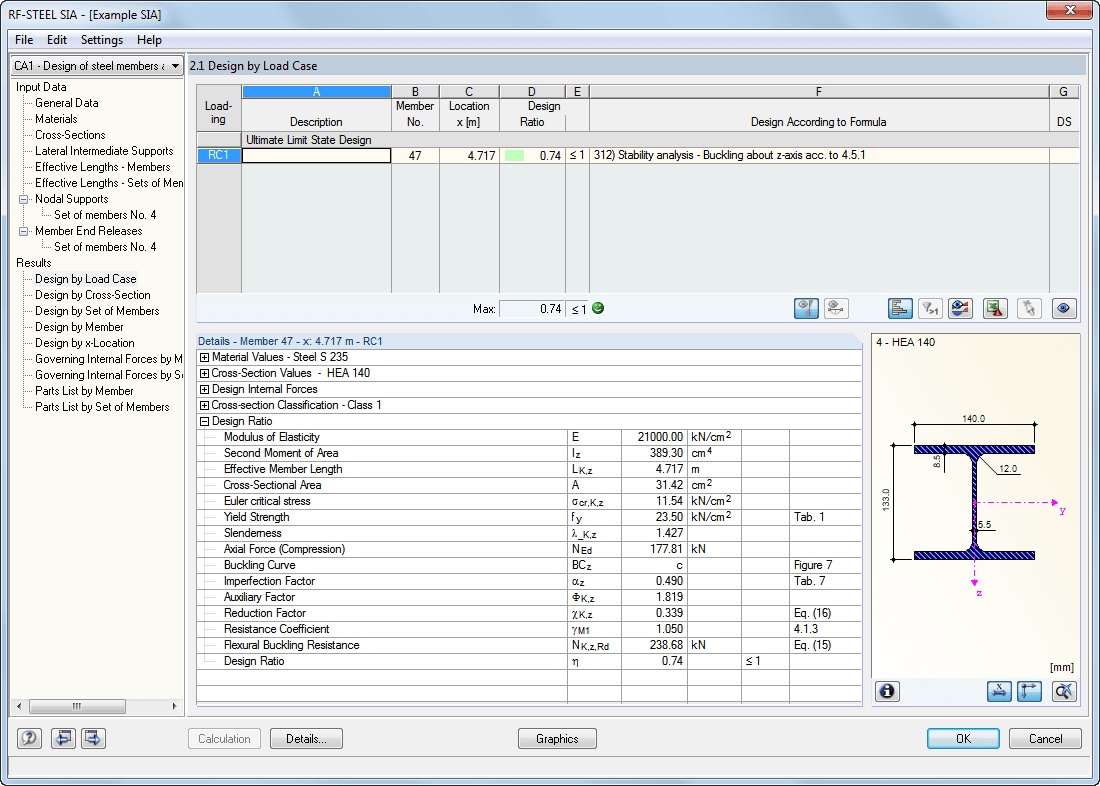This screenshot has width=1100, height=786.
Task: Click the reset zoom magnifier icon
Action: click(x=1064, y=691)
